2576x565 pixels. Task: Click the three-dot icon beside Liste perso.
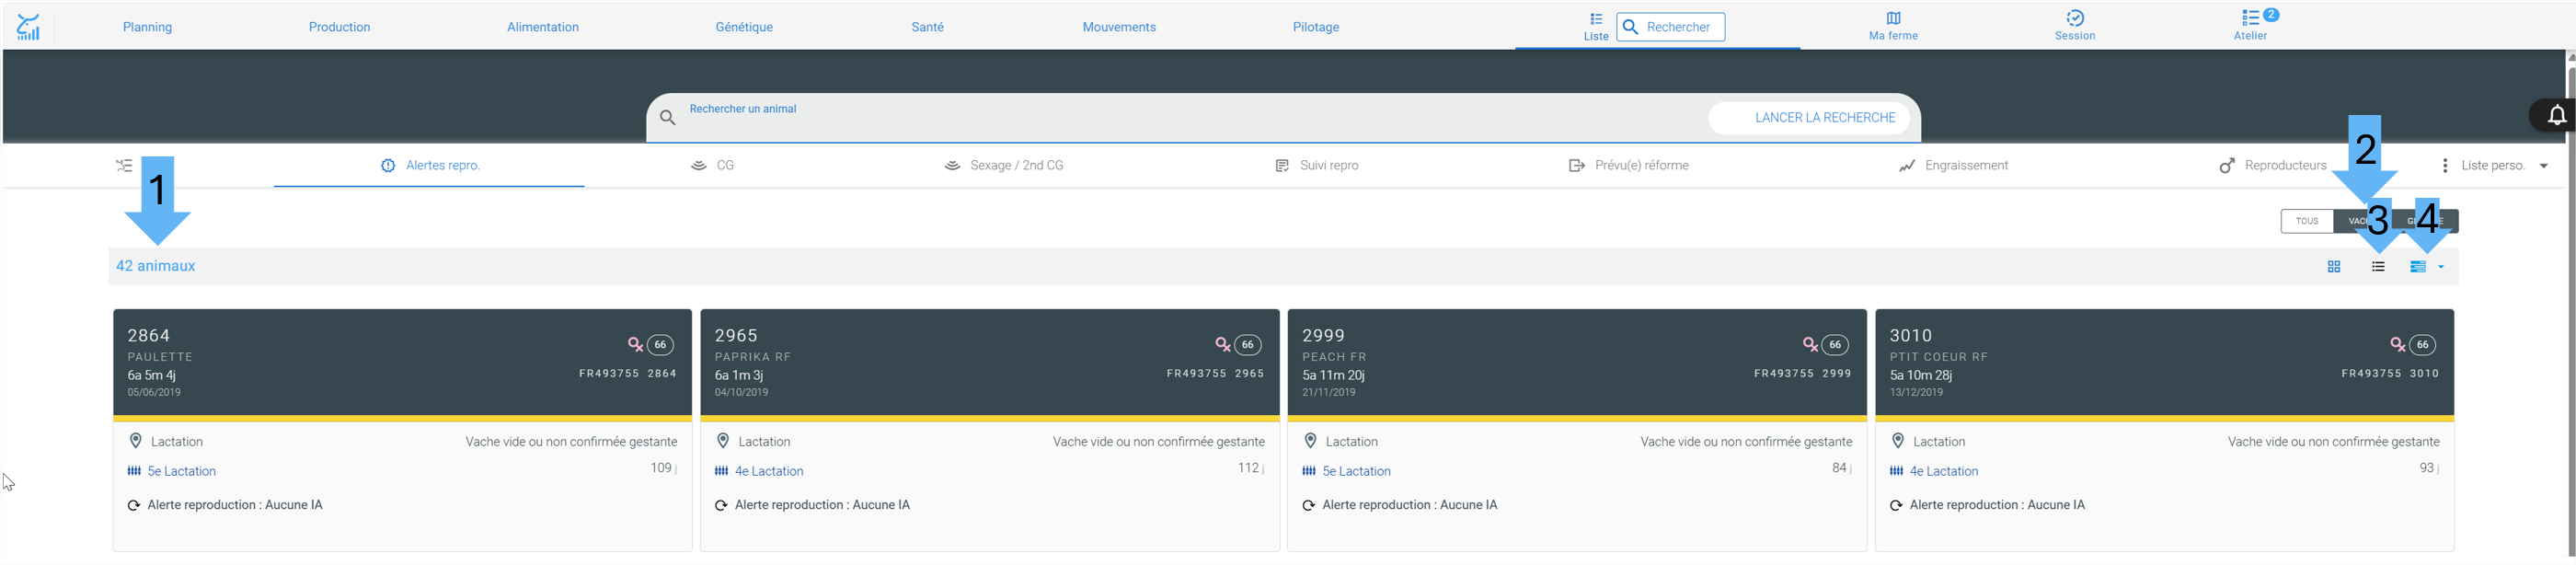point(2444,166)
